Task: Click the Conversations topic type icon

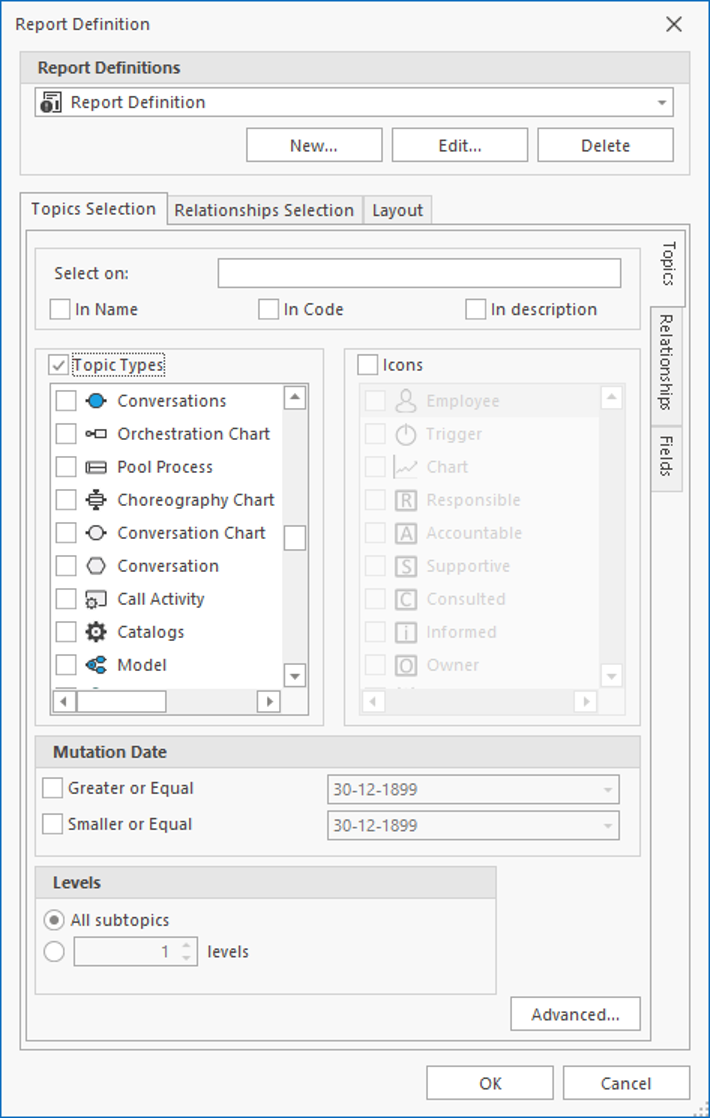Action: click(96, 401)
